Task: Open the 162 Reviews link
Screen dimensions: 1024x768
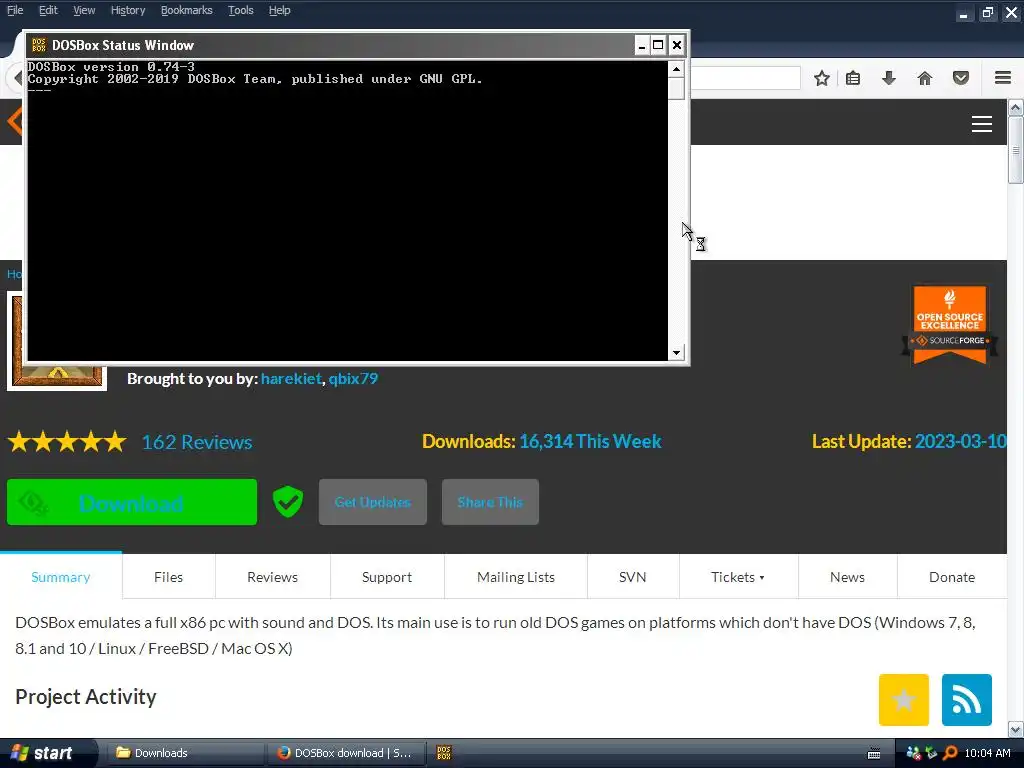Action: (x=197, y=442)
